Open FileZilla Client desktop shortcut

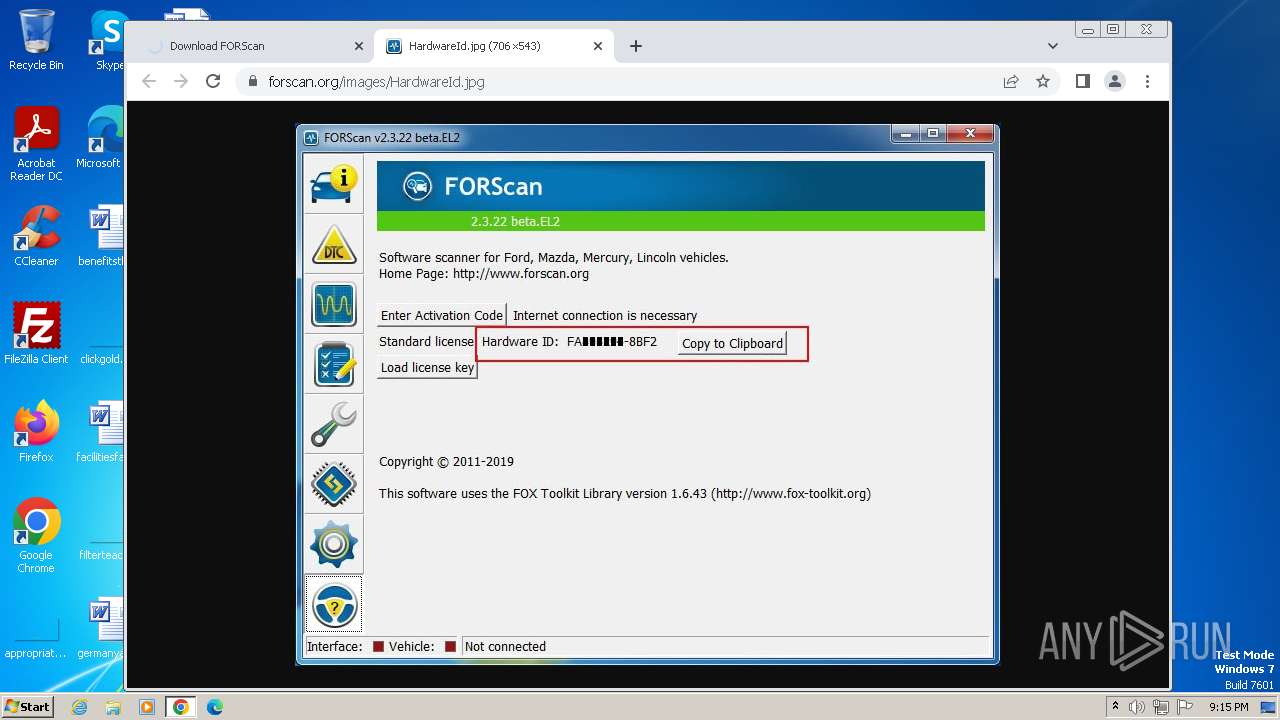click(x=36, y=333)
